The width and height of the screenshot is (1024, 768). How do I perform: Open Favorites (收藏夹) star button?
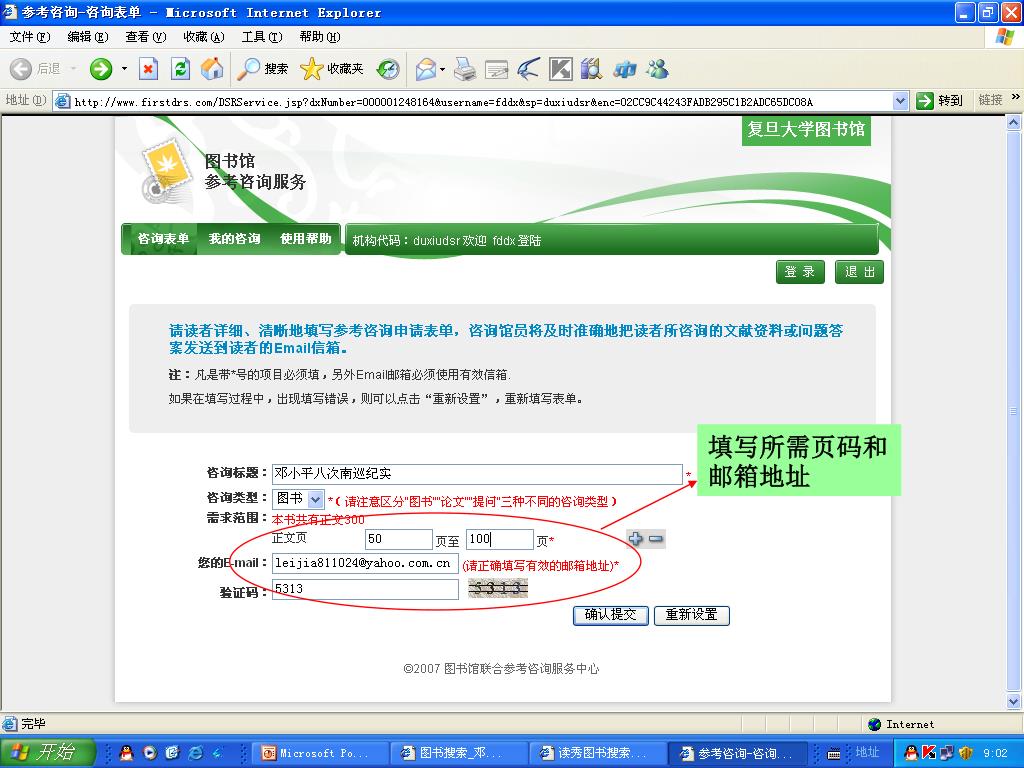(x=331, y=69)
